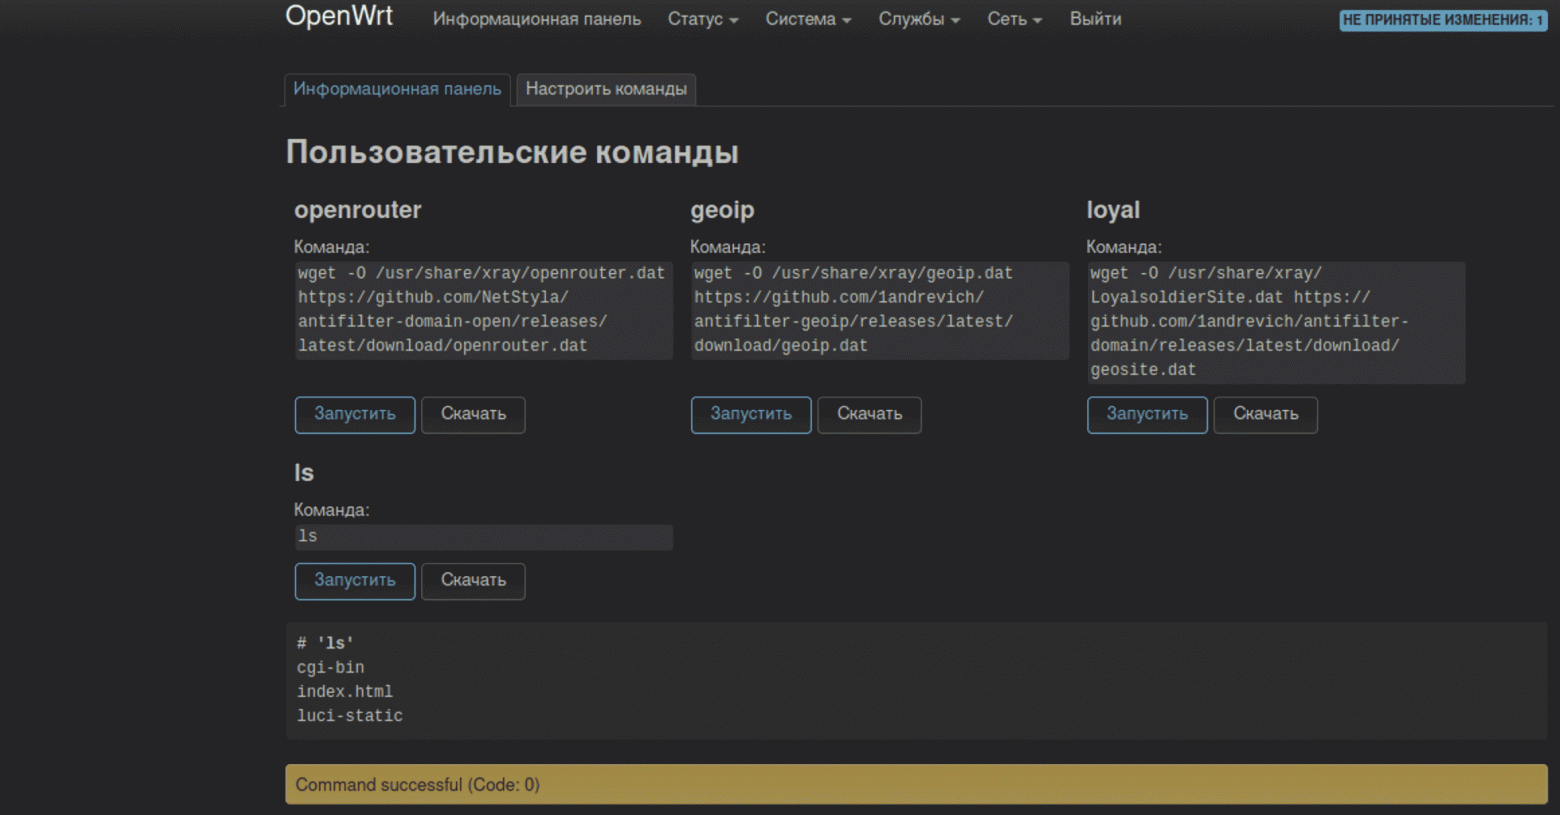Run the geoip command with Запустить
The height and width of the screenshot is (815, 1560).
(x=751, y=414)
